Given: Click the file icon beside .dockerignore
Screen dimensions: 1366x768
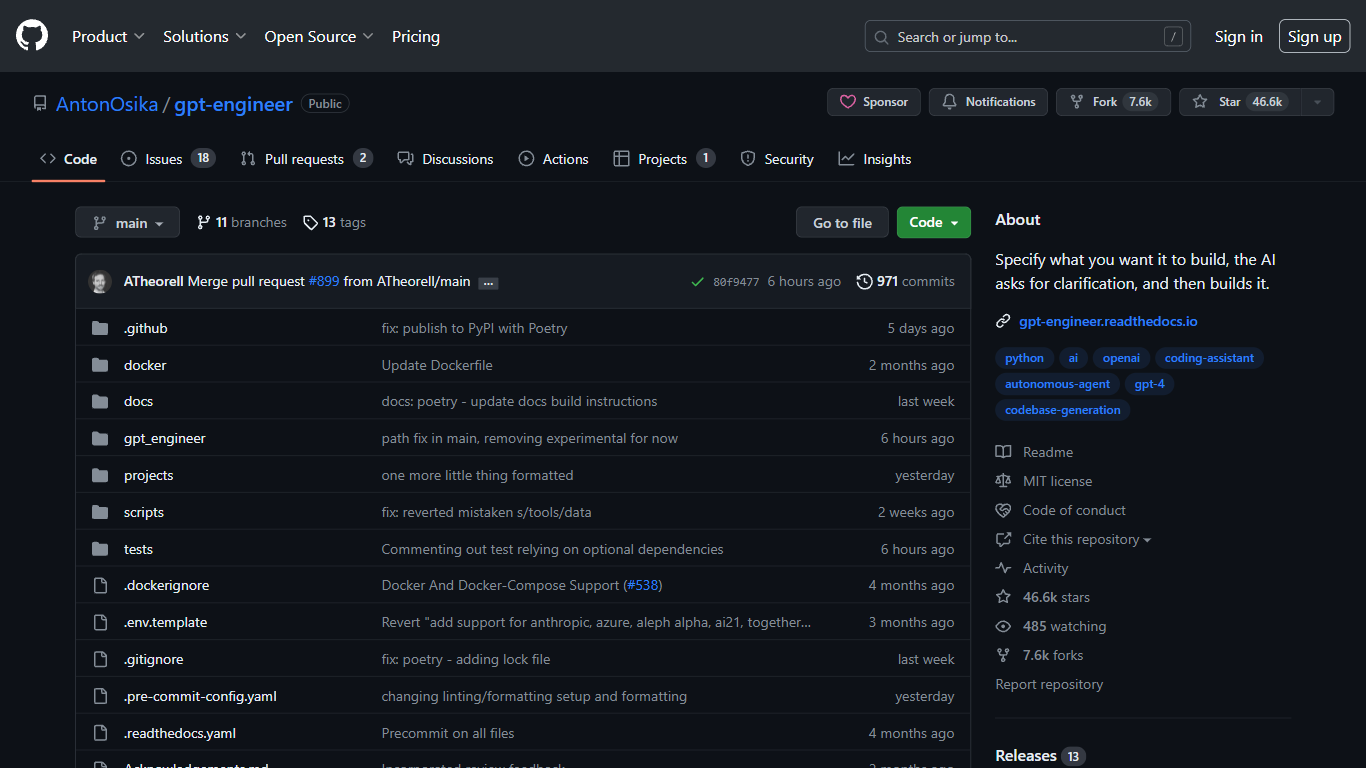Looking at the screenshot, I should [x=100, y=585].
